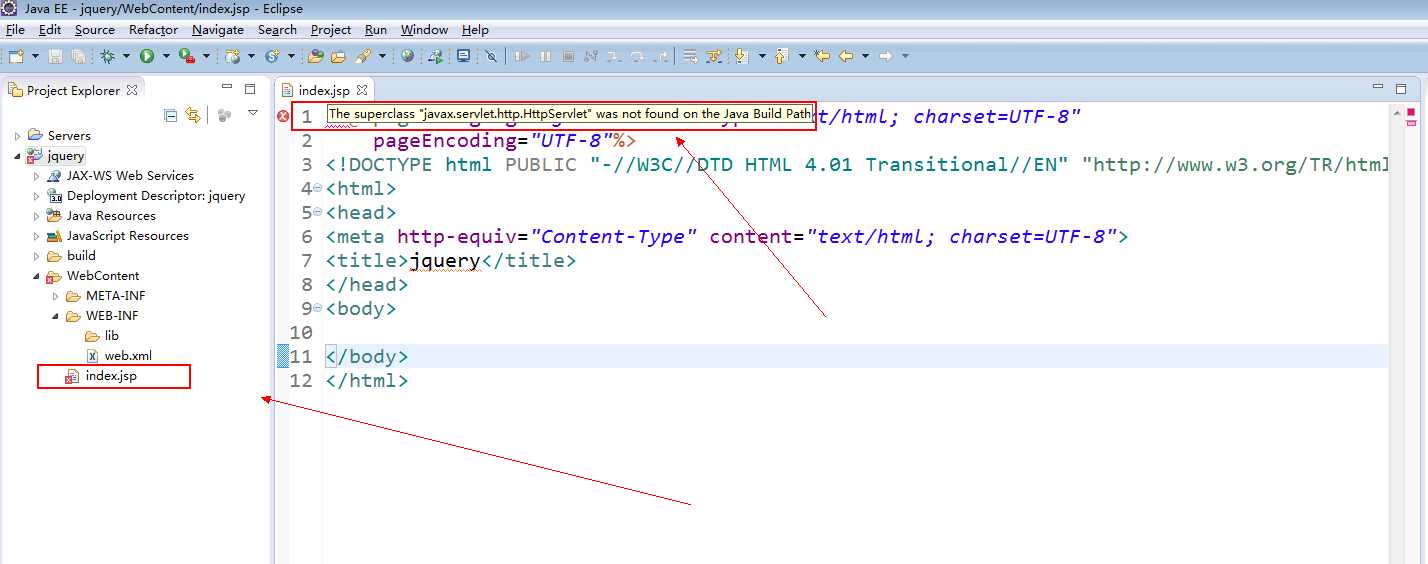Screen dimensions: 1428x564
Task: Click the monitor icon in the toolbar
Action: (x=463, y=56)
